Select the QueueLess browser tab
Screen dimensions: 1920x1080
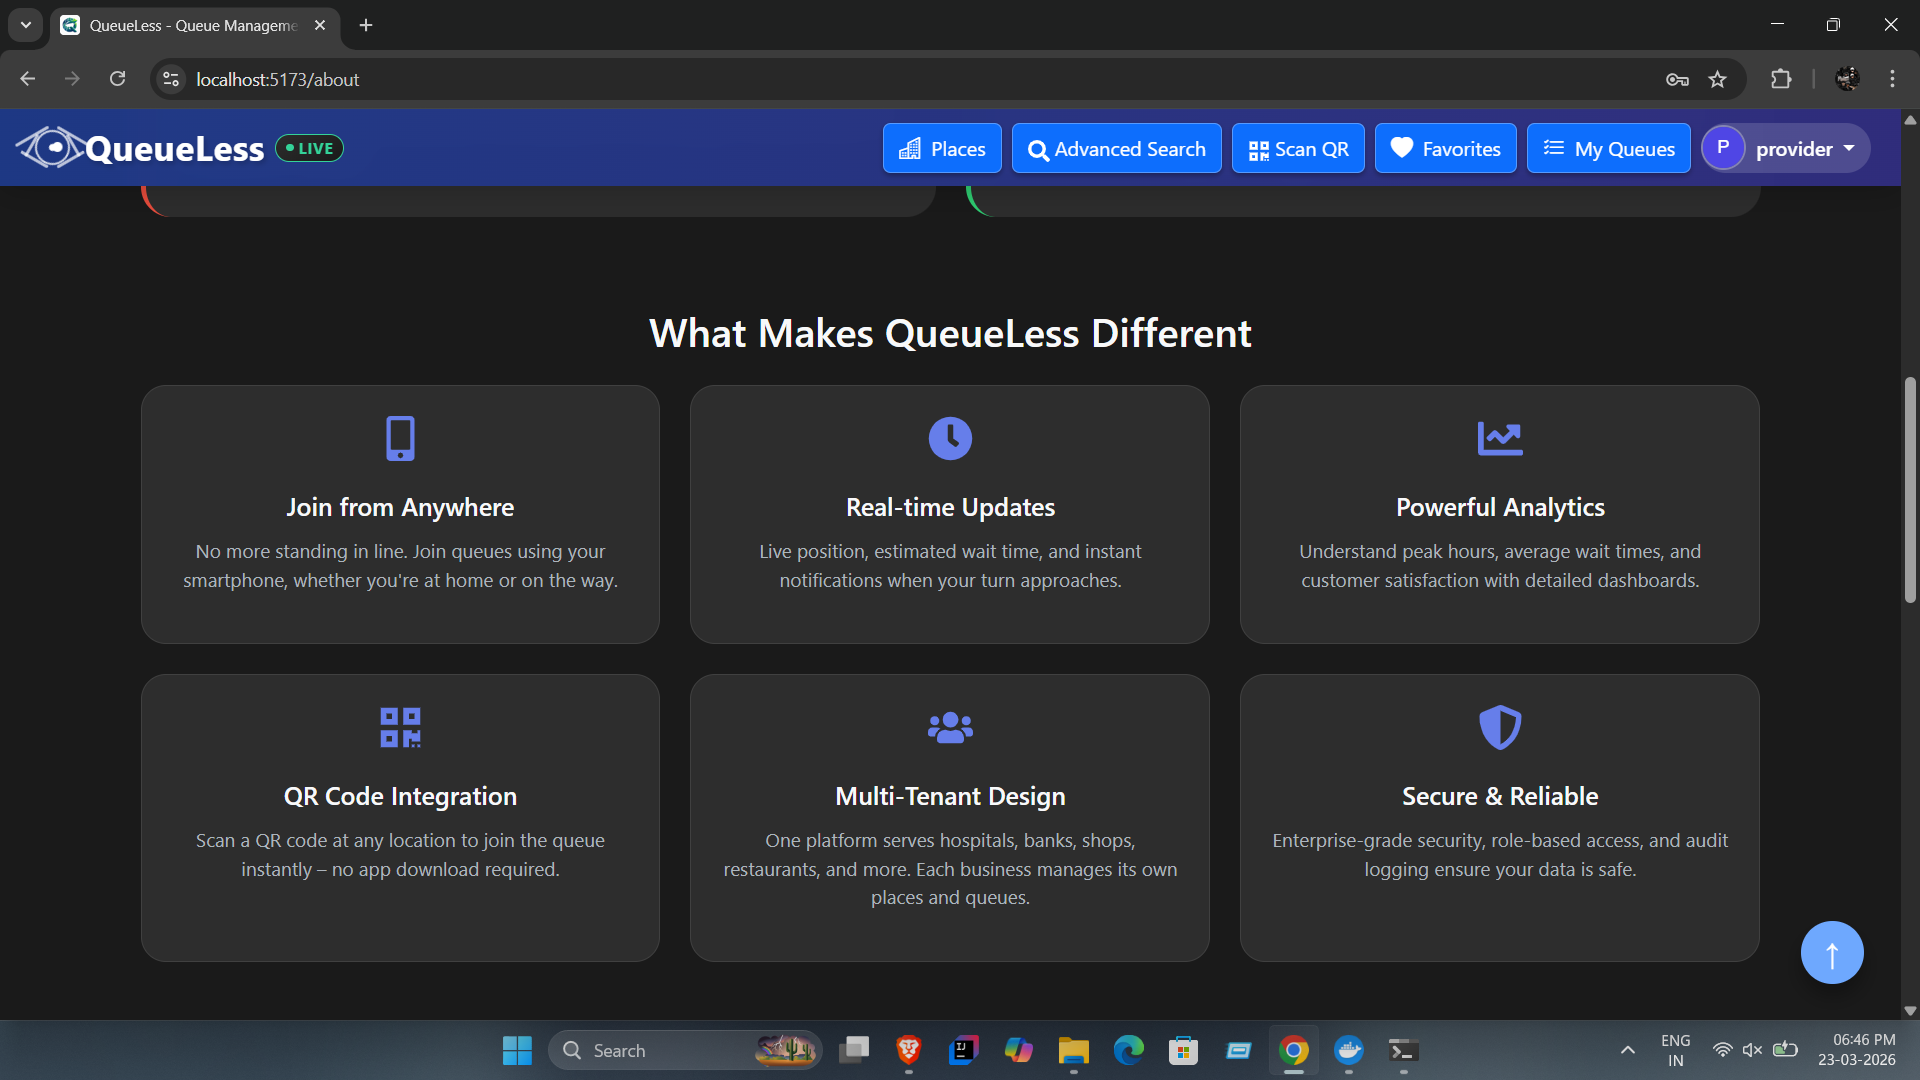[195, 25]
